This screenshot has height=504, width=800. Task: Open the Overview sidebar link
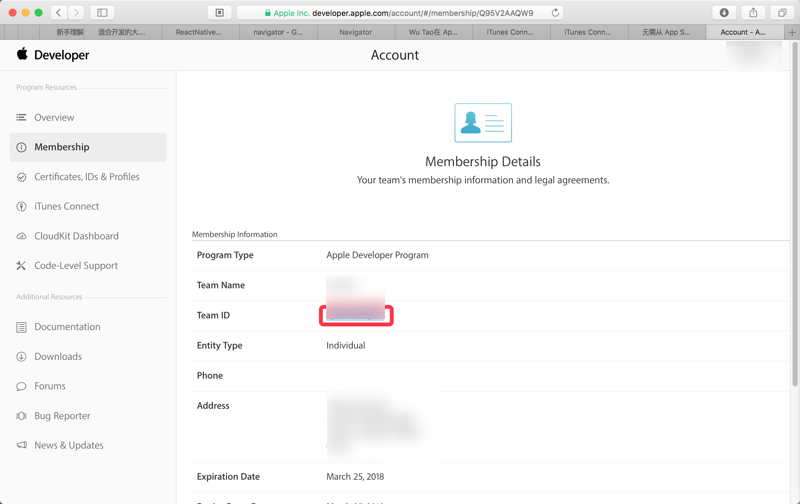click(x=54, y=117)
